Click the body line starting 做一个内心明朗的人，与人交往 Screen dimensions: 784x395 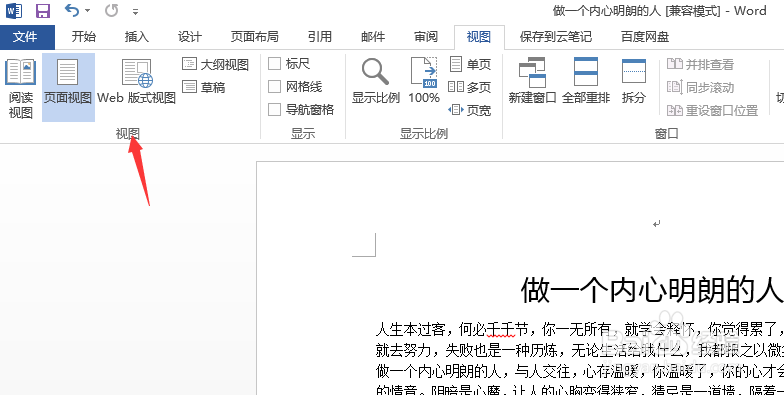click(580, 372)
